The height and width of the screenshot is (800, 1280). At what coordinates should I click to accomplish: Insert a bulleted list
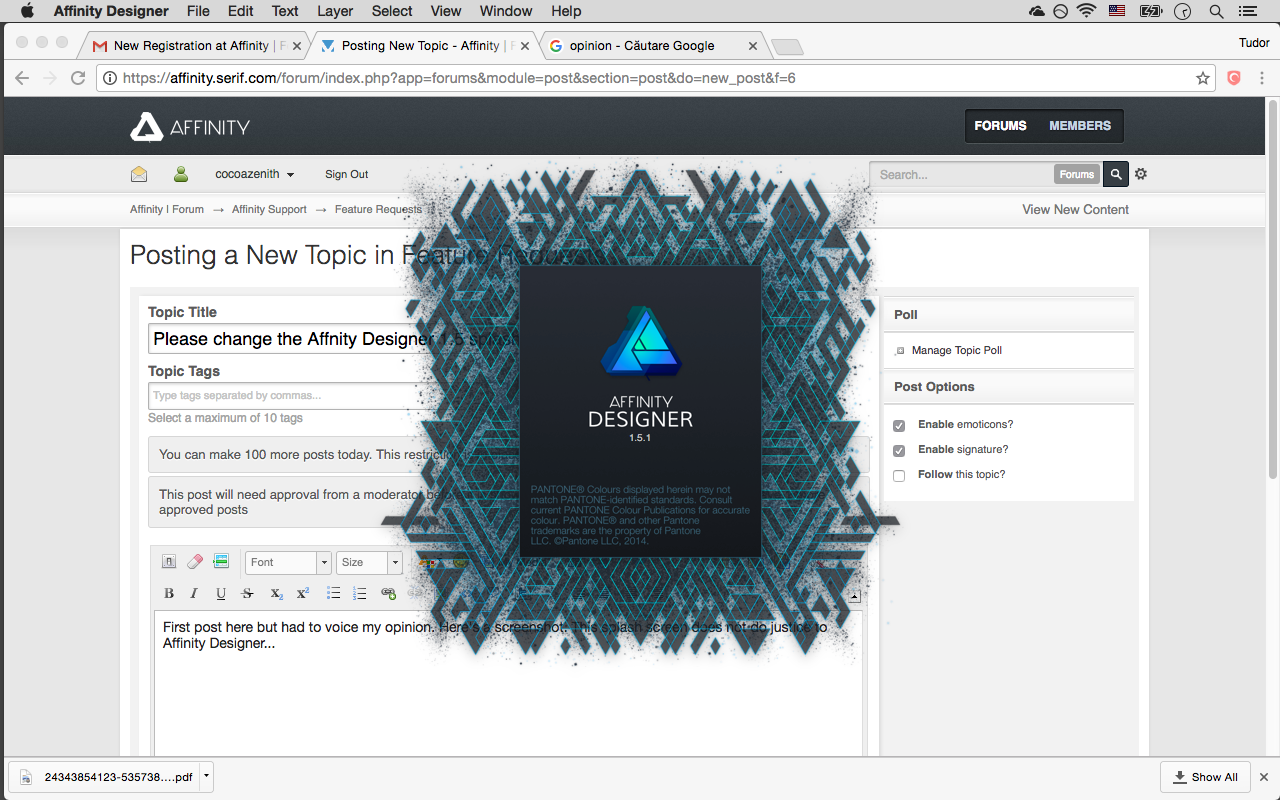point(334,594)
